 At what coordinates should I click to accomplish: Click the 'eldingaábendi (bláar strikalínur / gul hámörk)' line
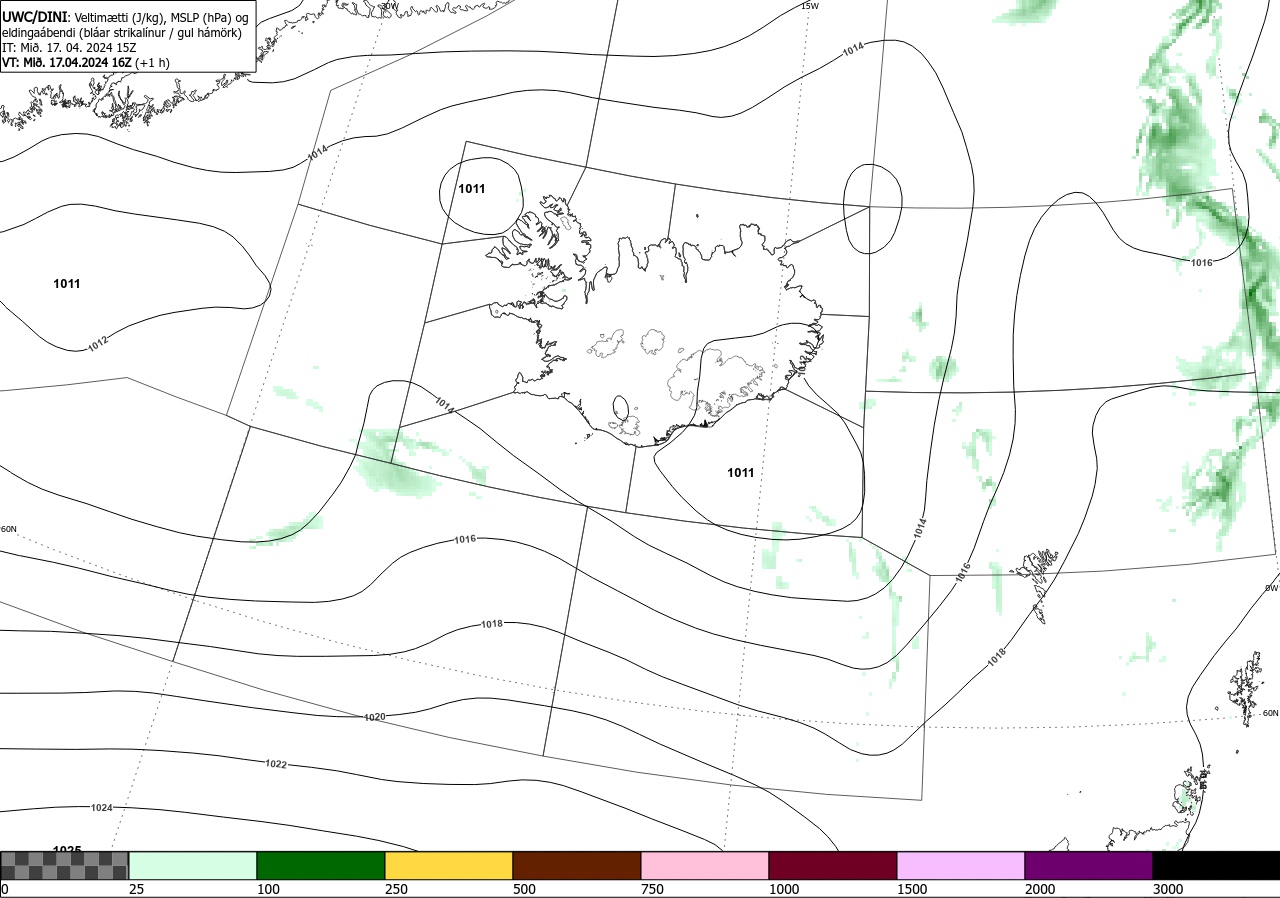(121, 33)
